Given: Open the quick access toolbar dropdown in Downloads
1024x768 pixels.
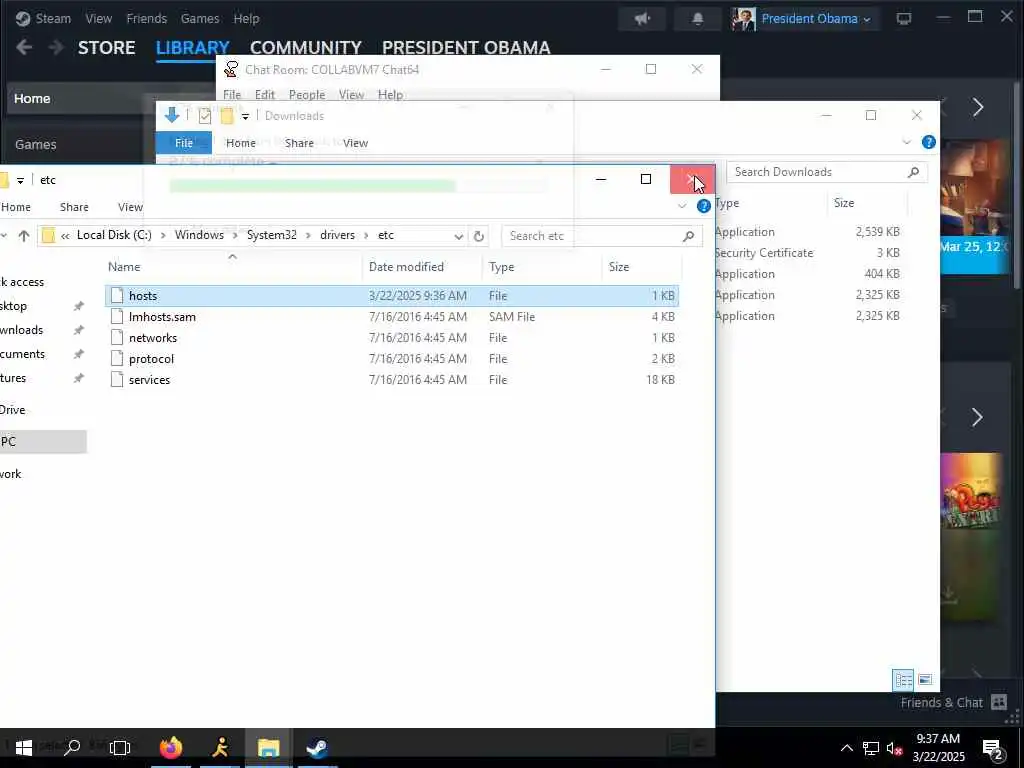Looking at the screenshot, I should pos(245,116).
